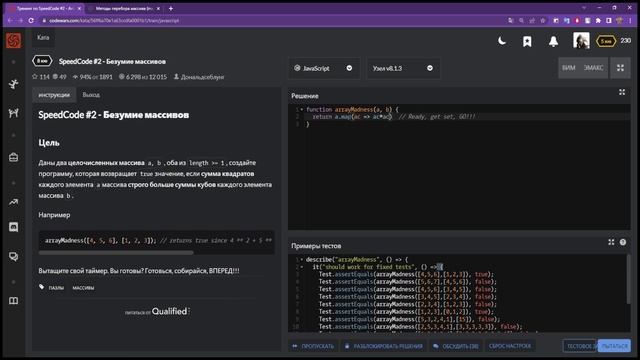The width and height of the screenshot is (640, 360).
Task: Open the docs book sidebar icon
Action: click(x=13, y=301)
